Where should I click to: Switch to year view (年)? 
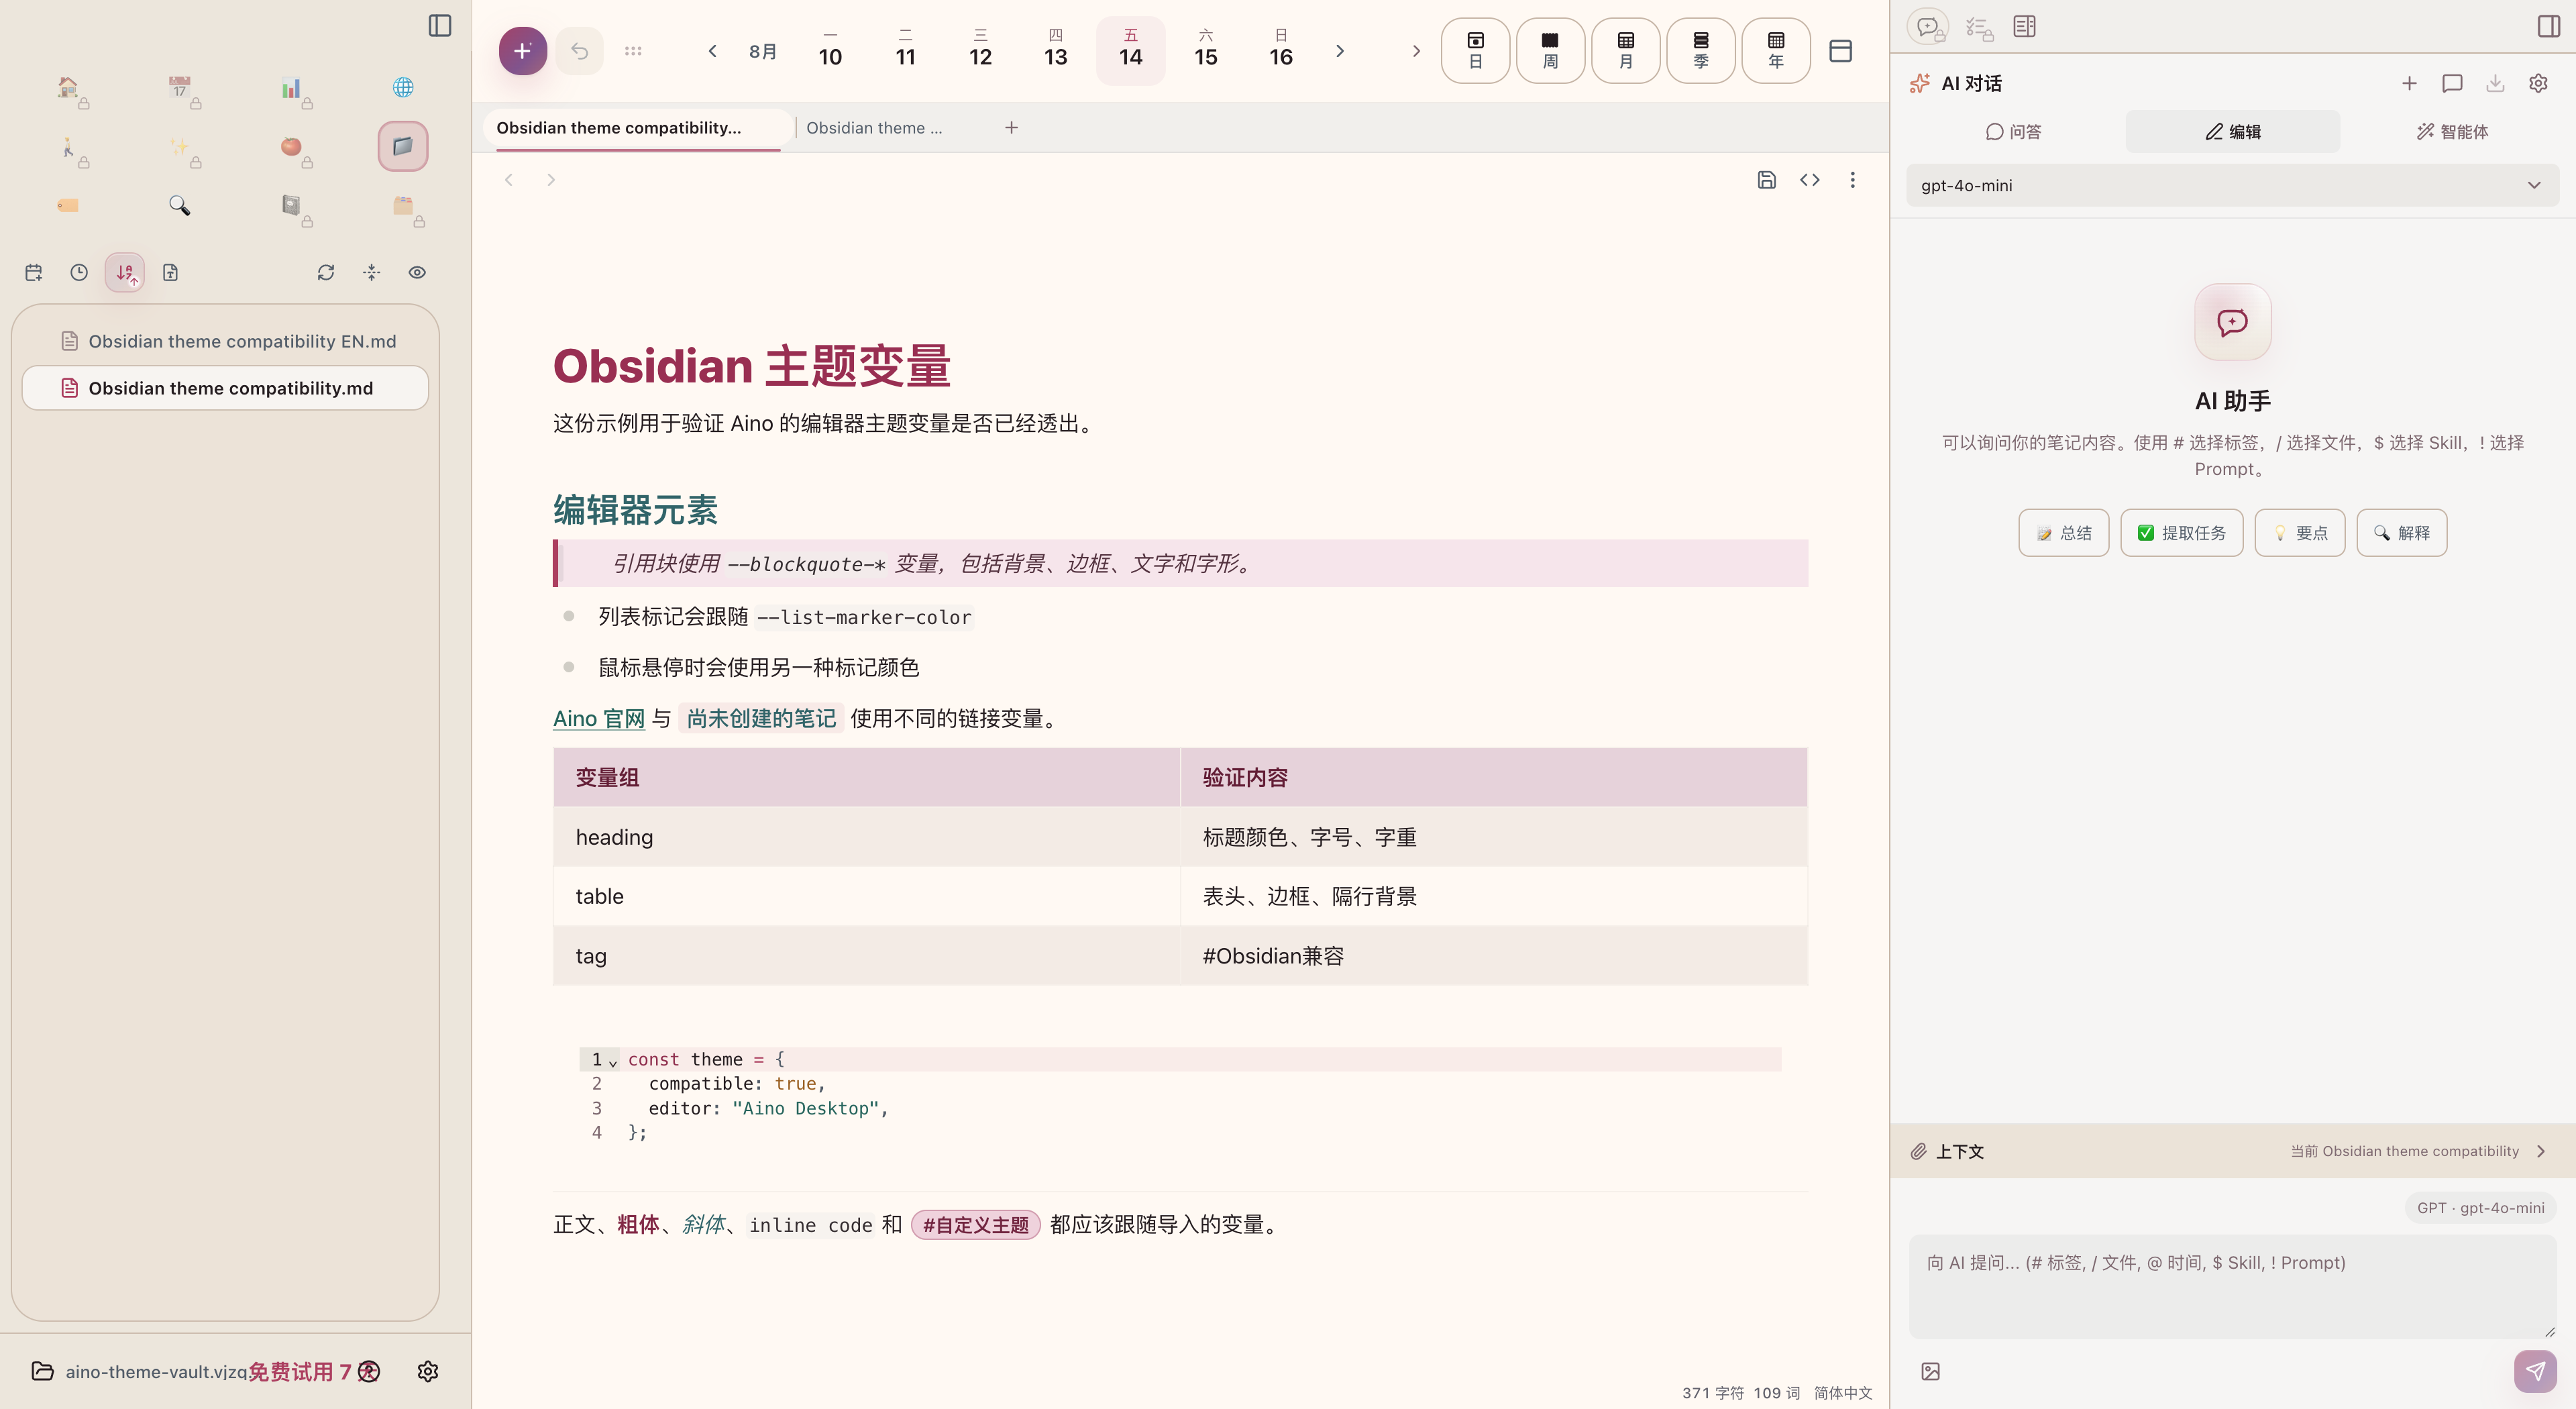click(x=1776, y=51)
